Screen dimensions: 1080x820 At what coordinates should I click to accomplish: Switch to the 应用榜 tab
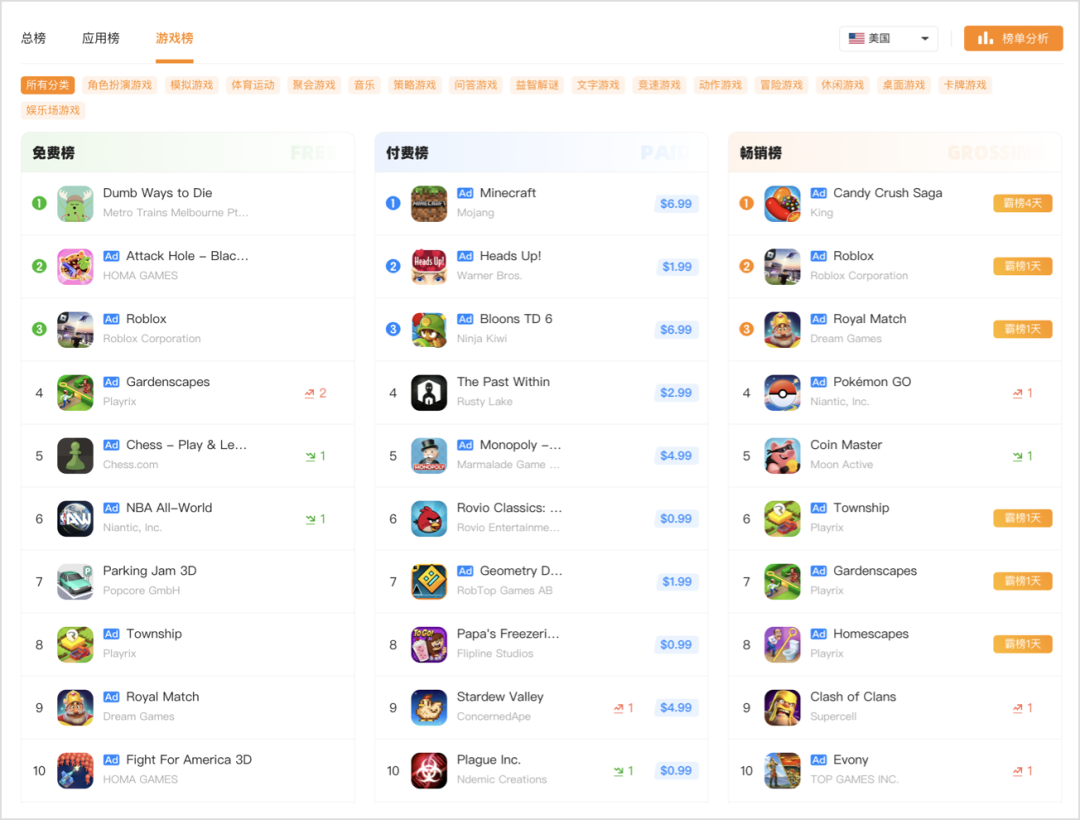click(101, 39)
